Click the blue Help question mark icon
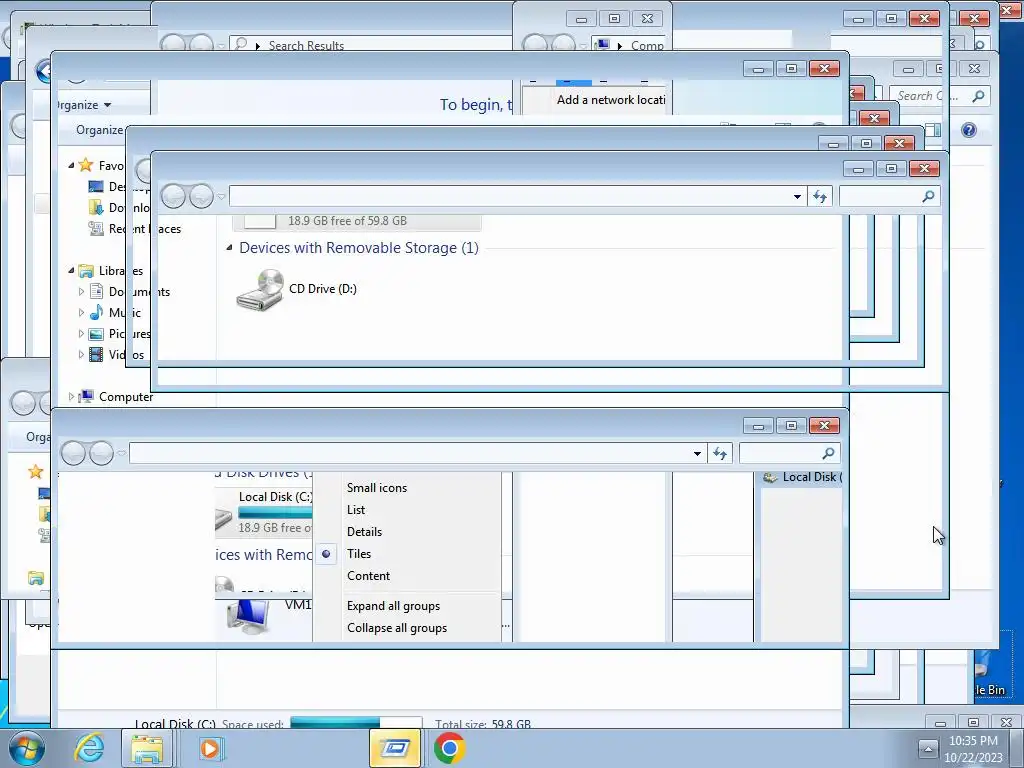 coord(969,130)
